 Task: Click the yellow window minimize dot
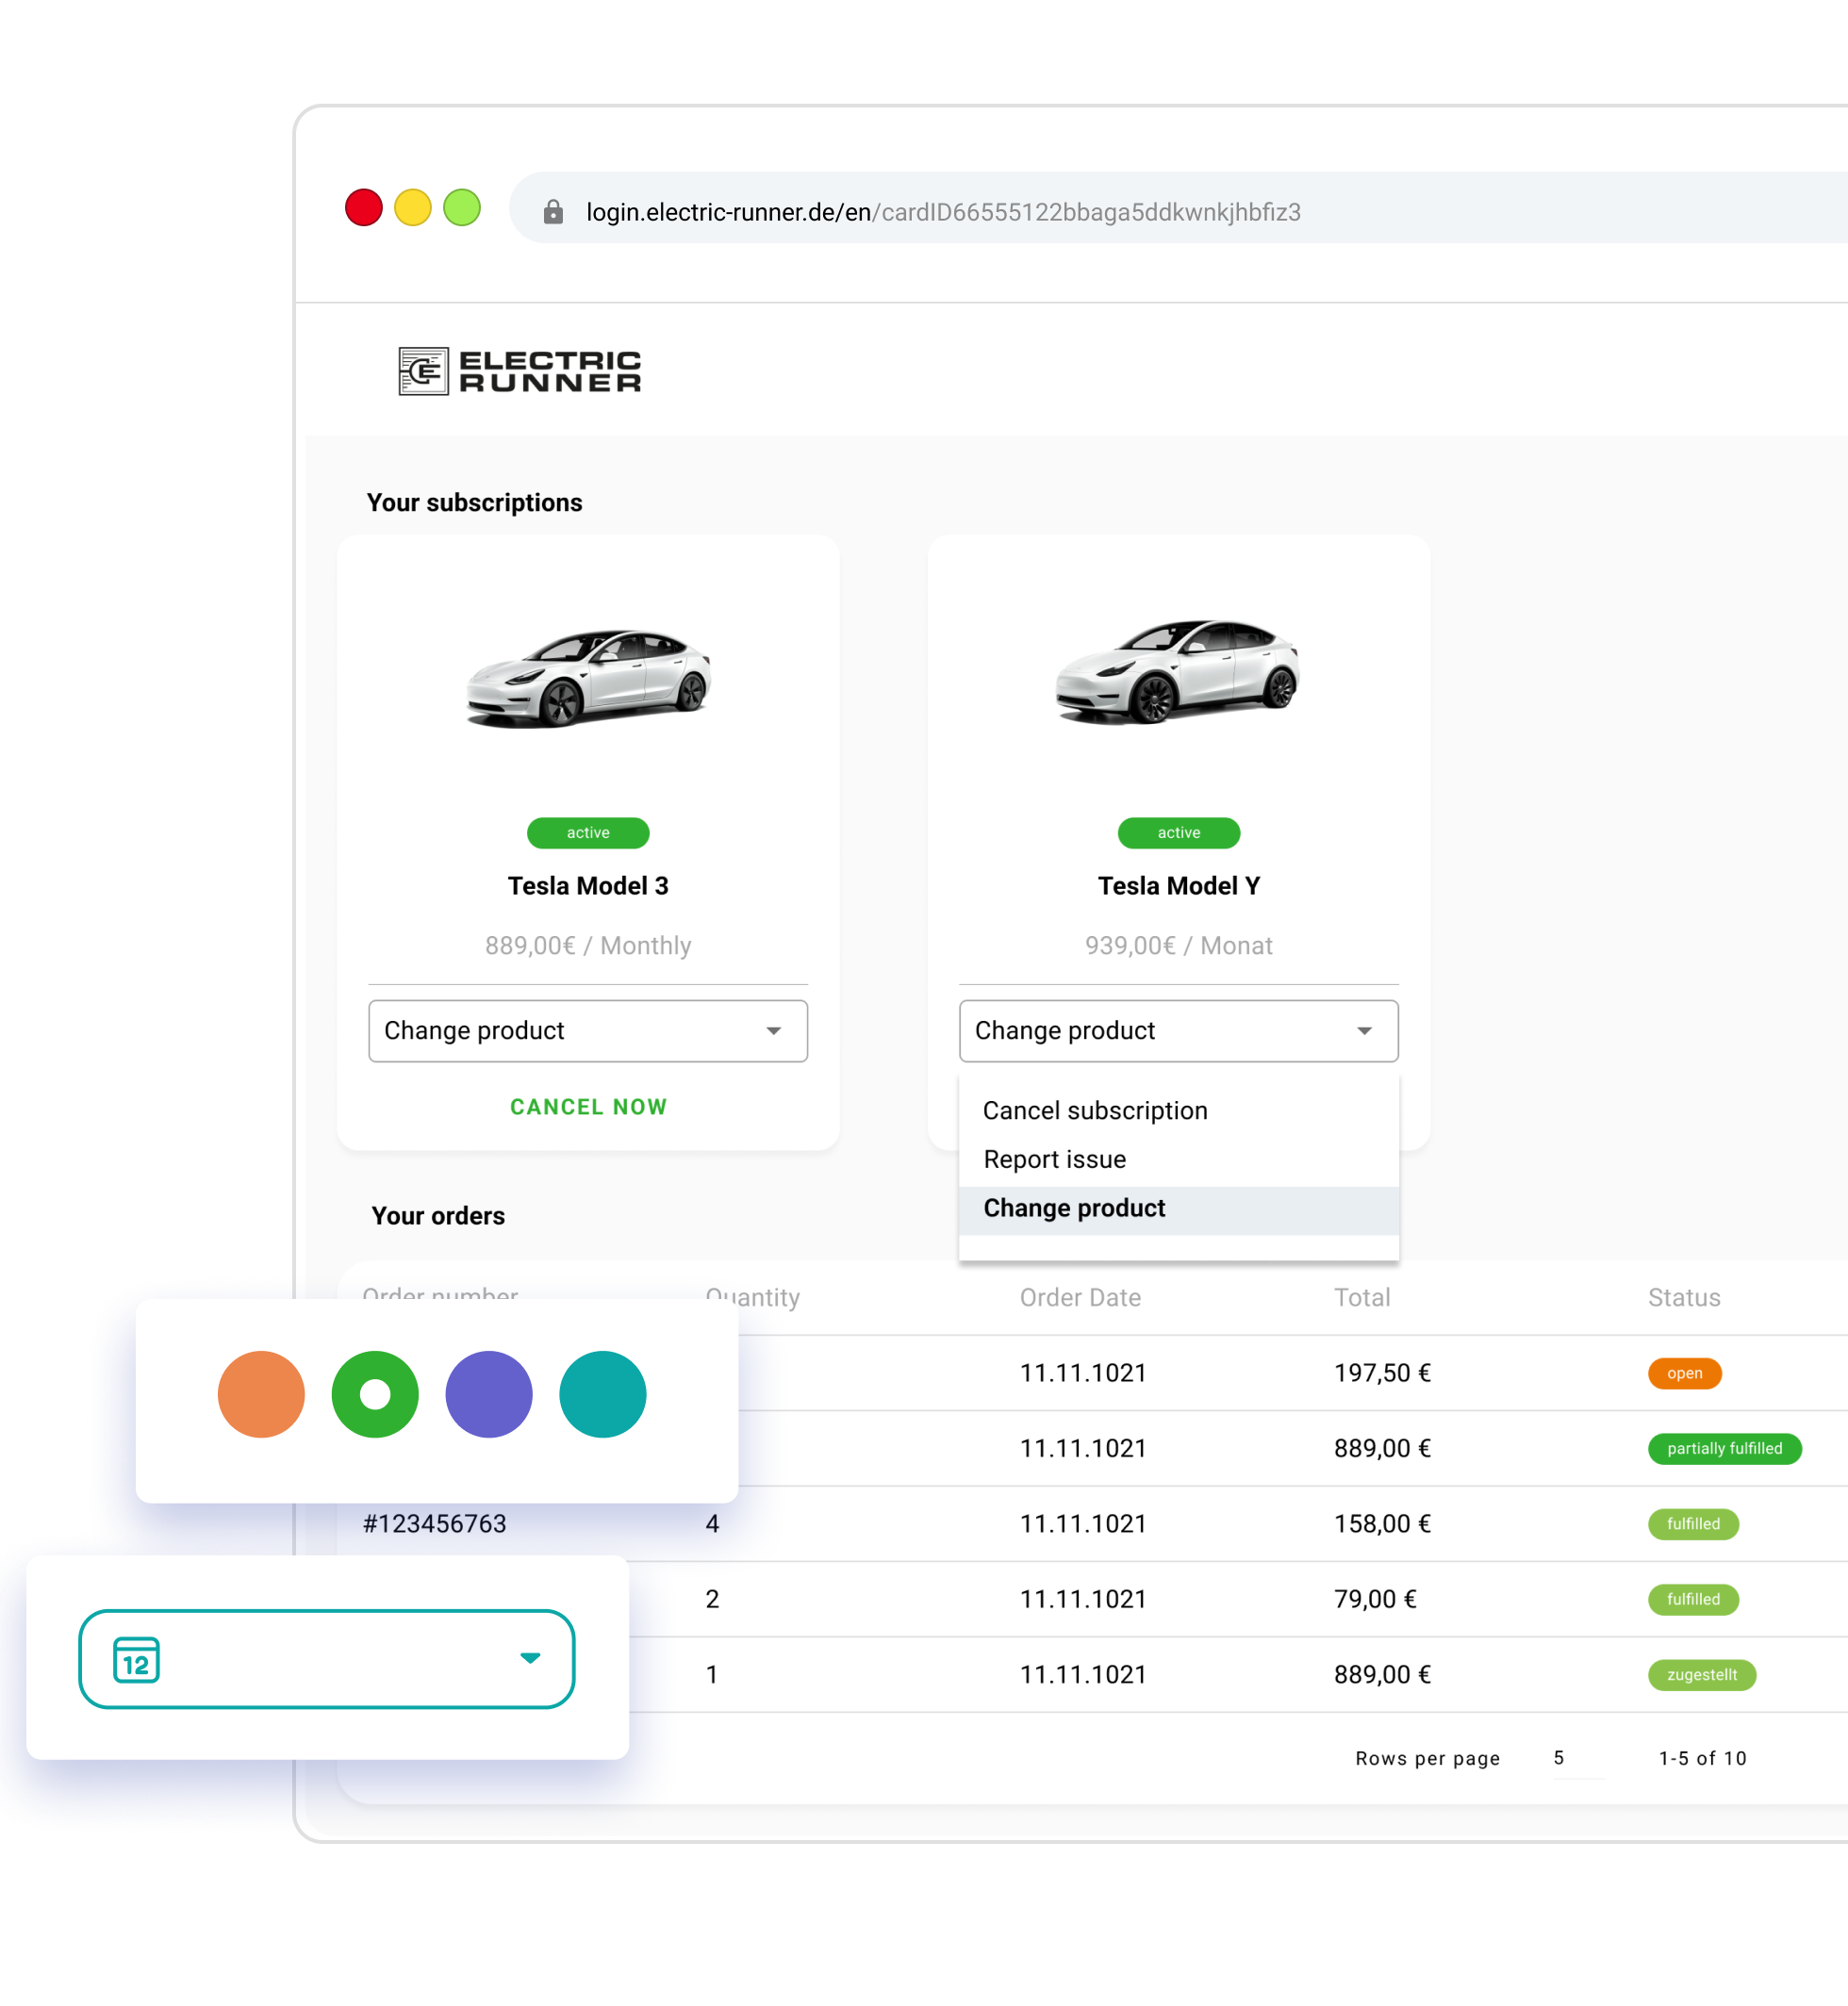coord(413,208)
